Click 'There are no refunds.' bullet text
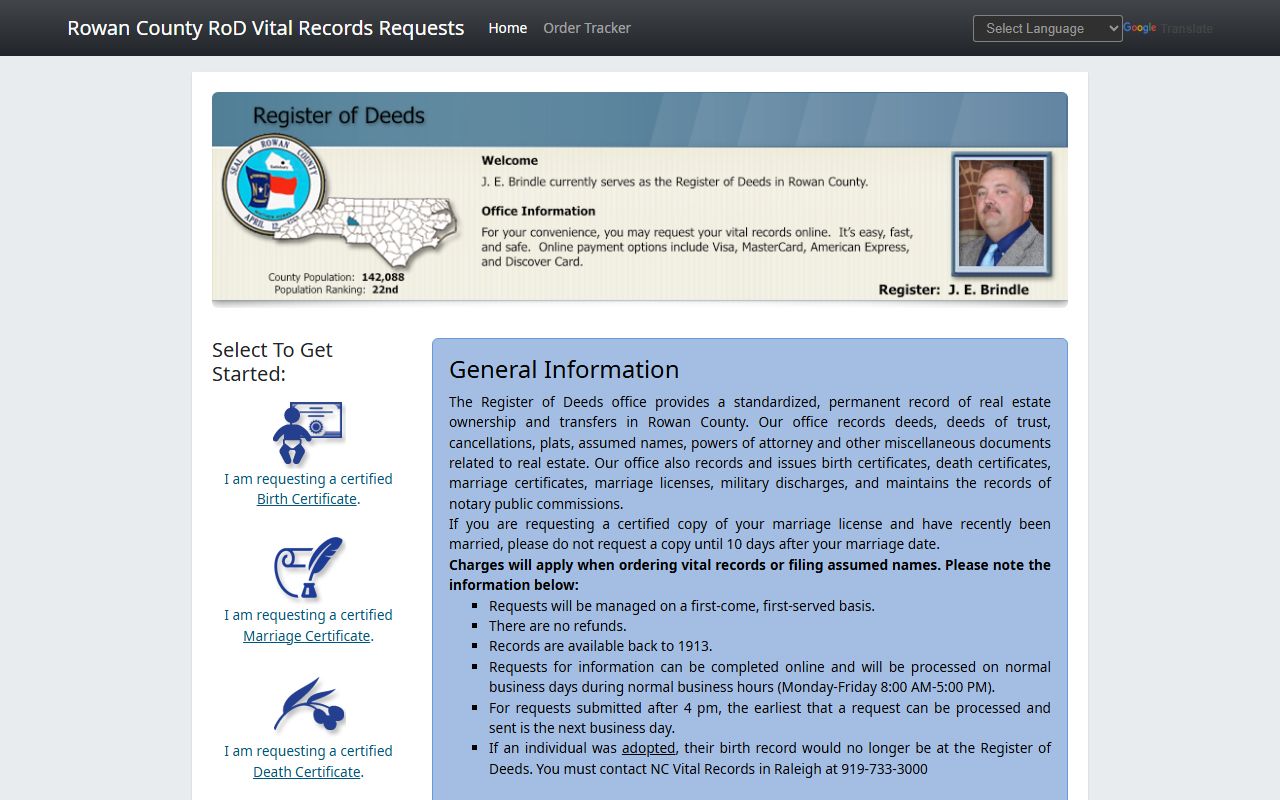The height and width of the screenshot is (800, 1280). pos(558,626)
